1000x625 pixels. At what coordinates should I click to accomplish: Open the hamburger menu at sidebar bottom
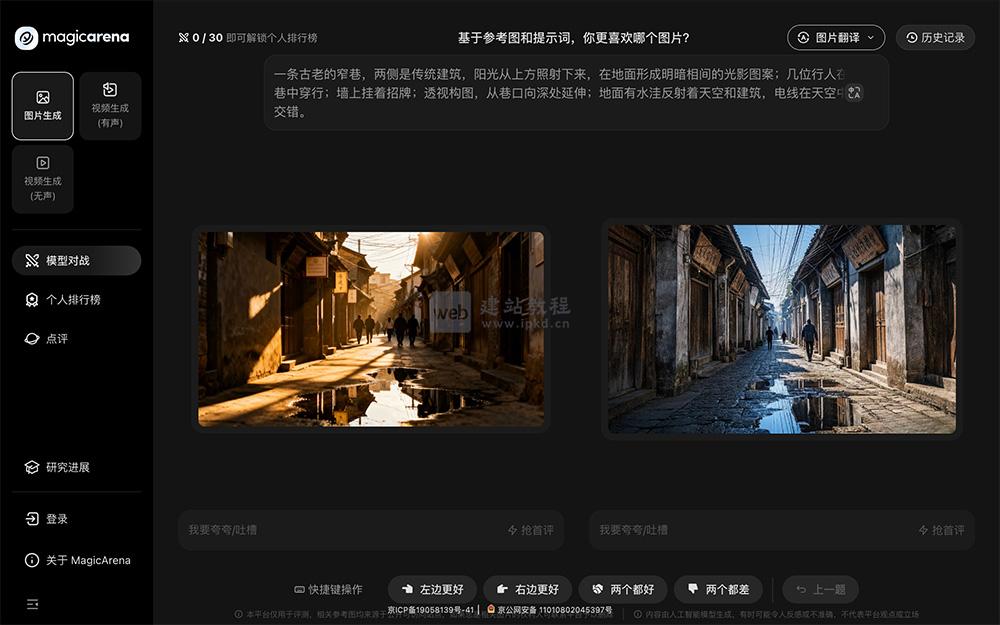(31, 603)
